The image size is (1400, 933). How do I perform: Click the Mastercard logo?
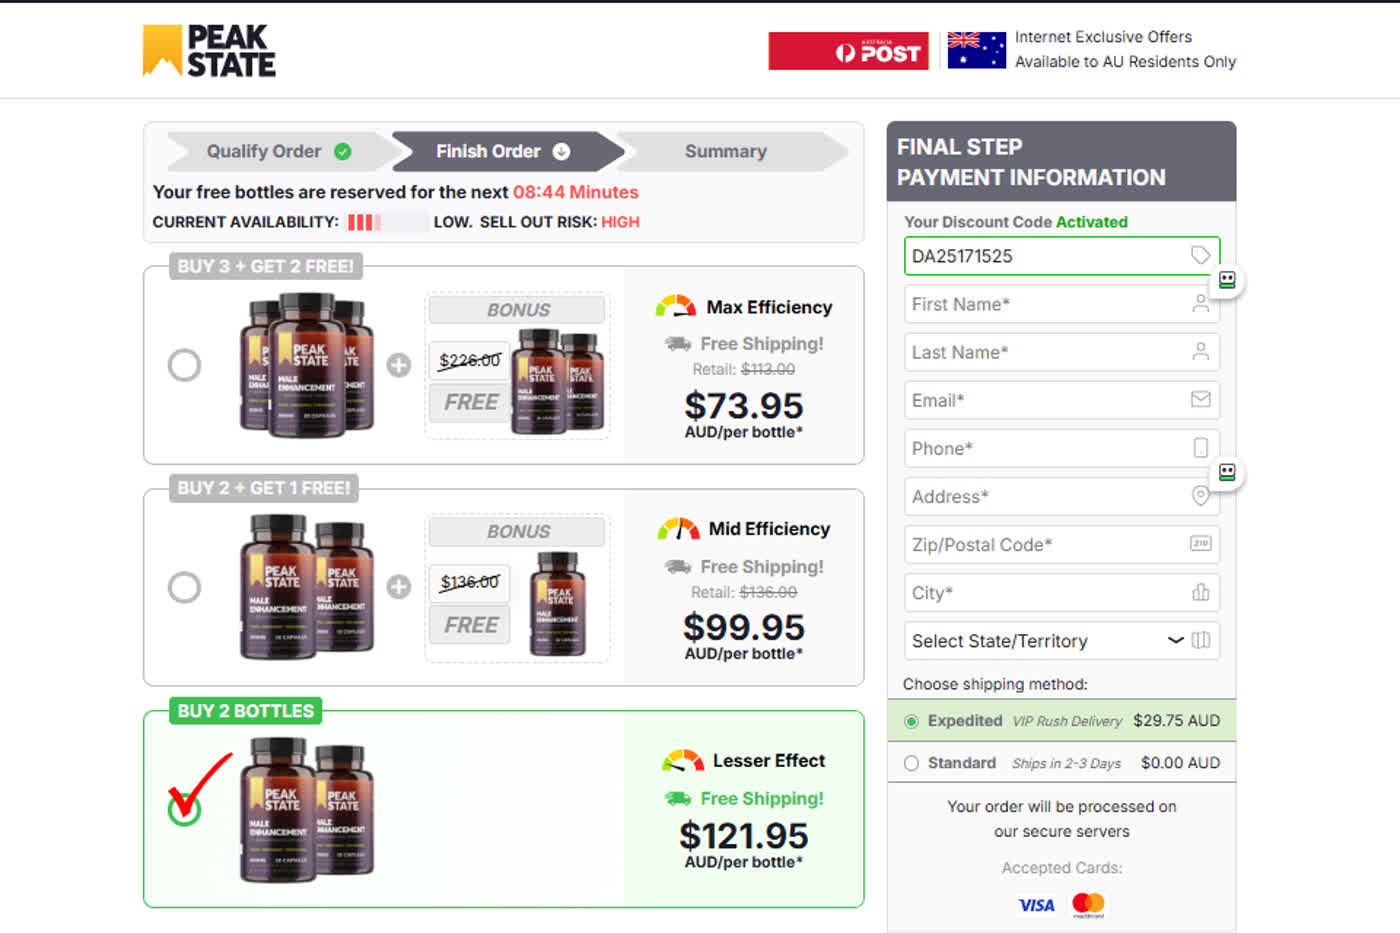pos(1088,905)
